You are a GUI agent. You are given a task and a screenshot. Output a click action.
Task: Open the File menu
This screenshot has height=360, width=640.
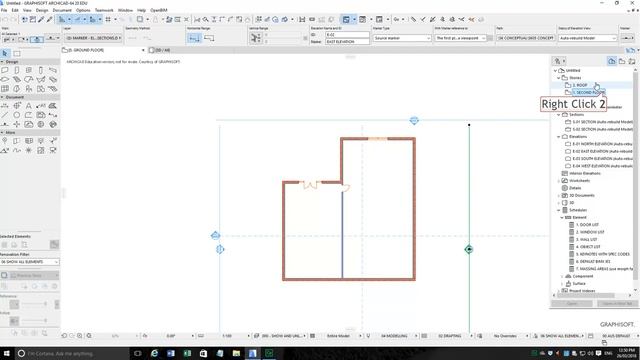point(4,10)
